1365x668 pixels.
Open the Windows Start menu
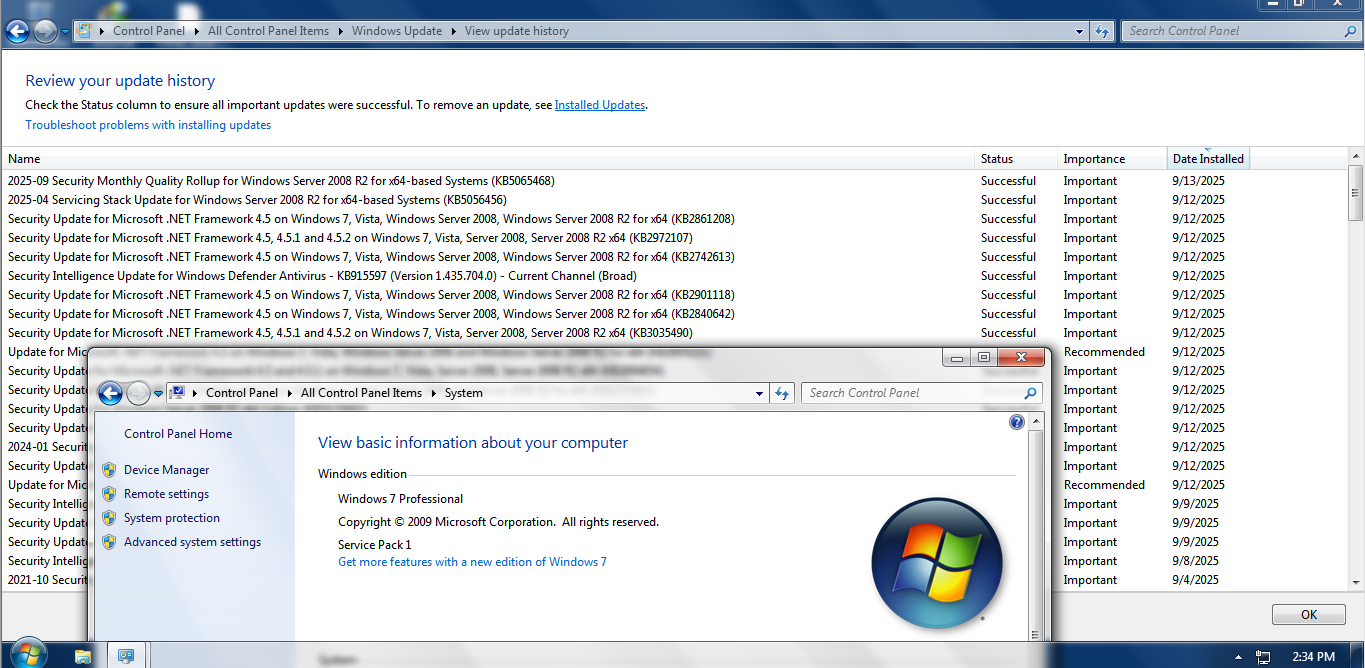tap(27, 654)
